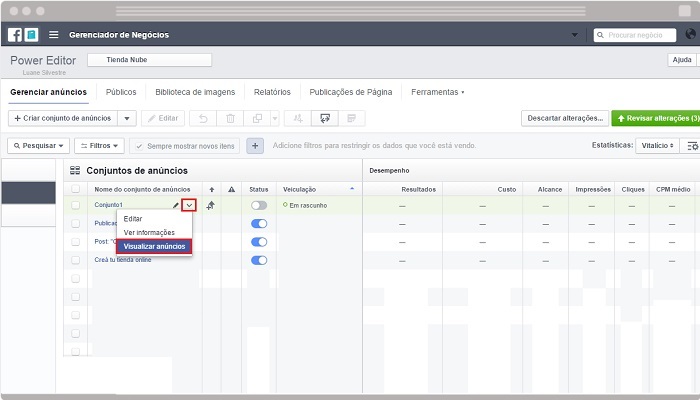This screenshot has width=700, height=400.
Task: Open the Conjunto1 row dropdown chevron
Action: click(189, 205)
